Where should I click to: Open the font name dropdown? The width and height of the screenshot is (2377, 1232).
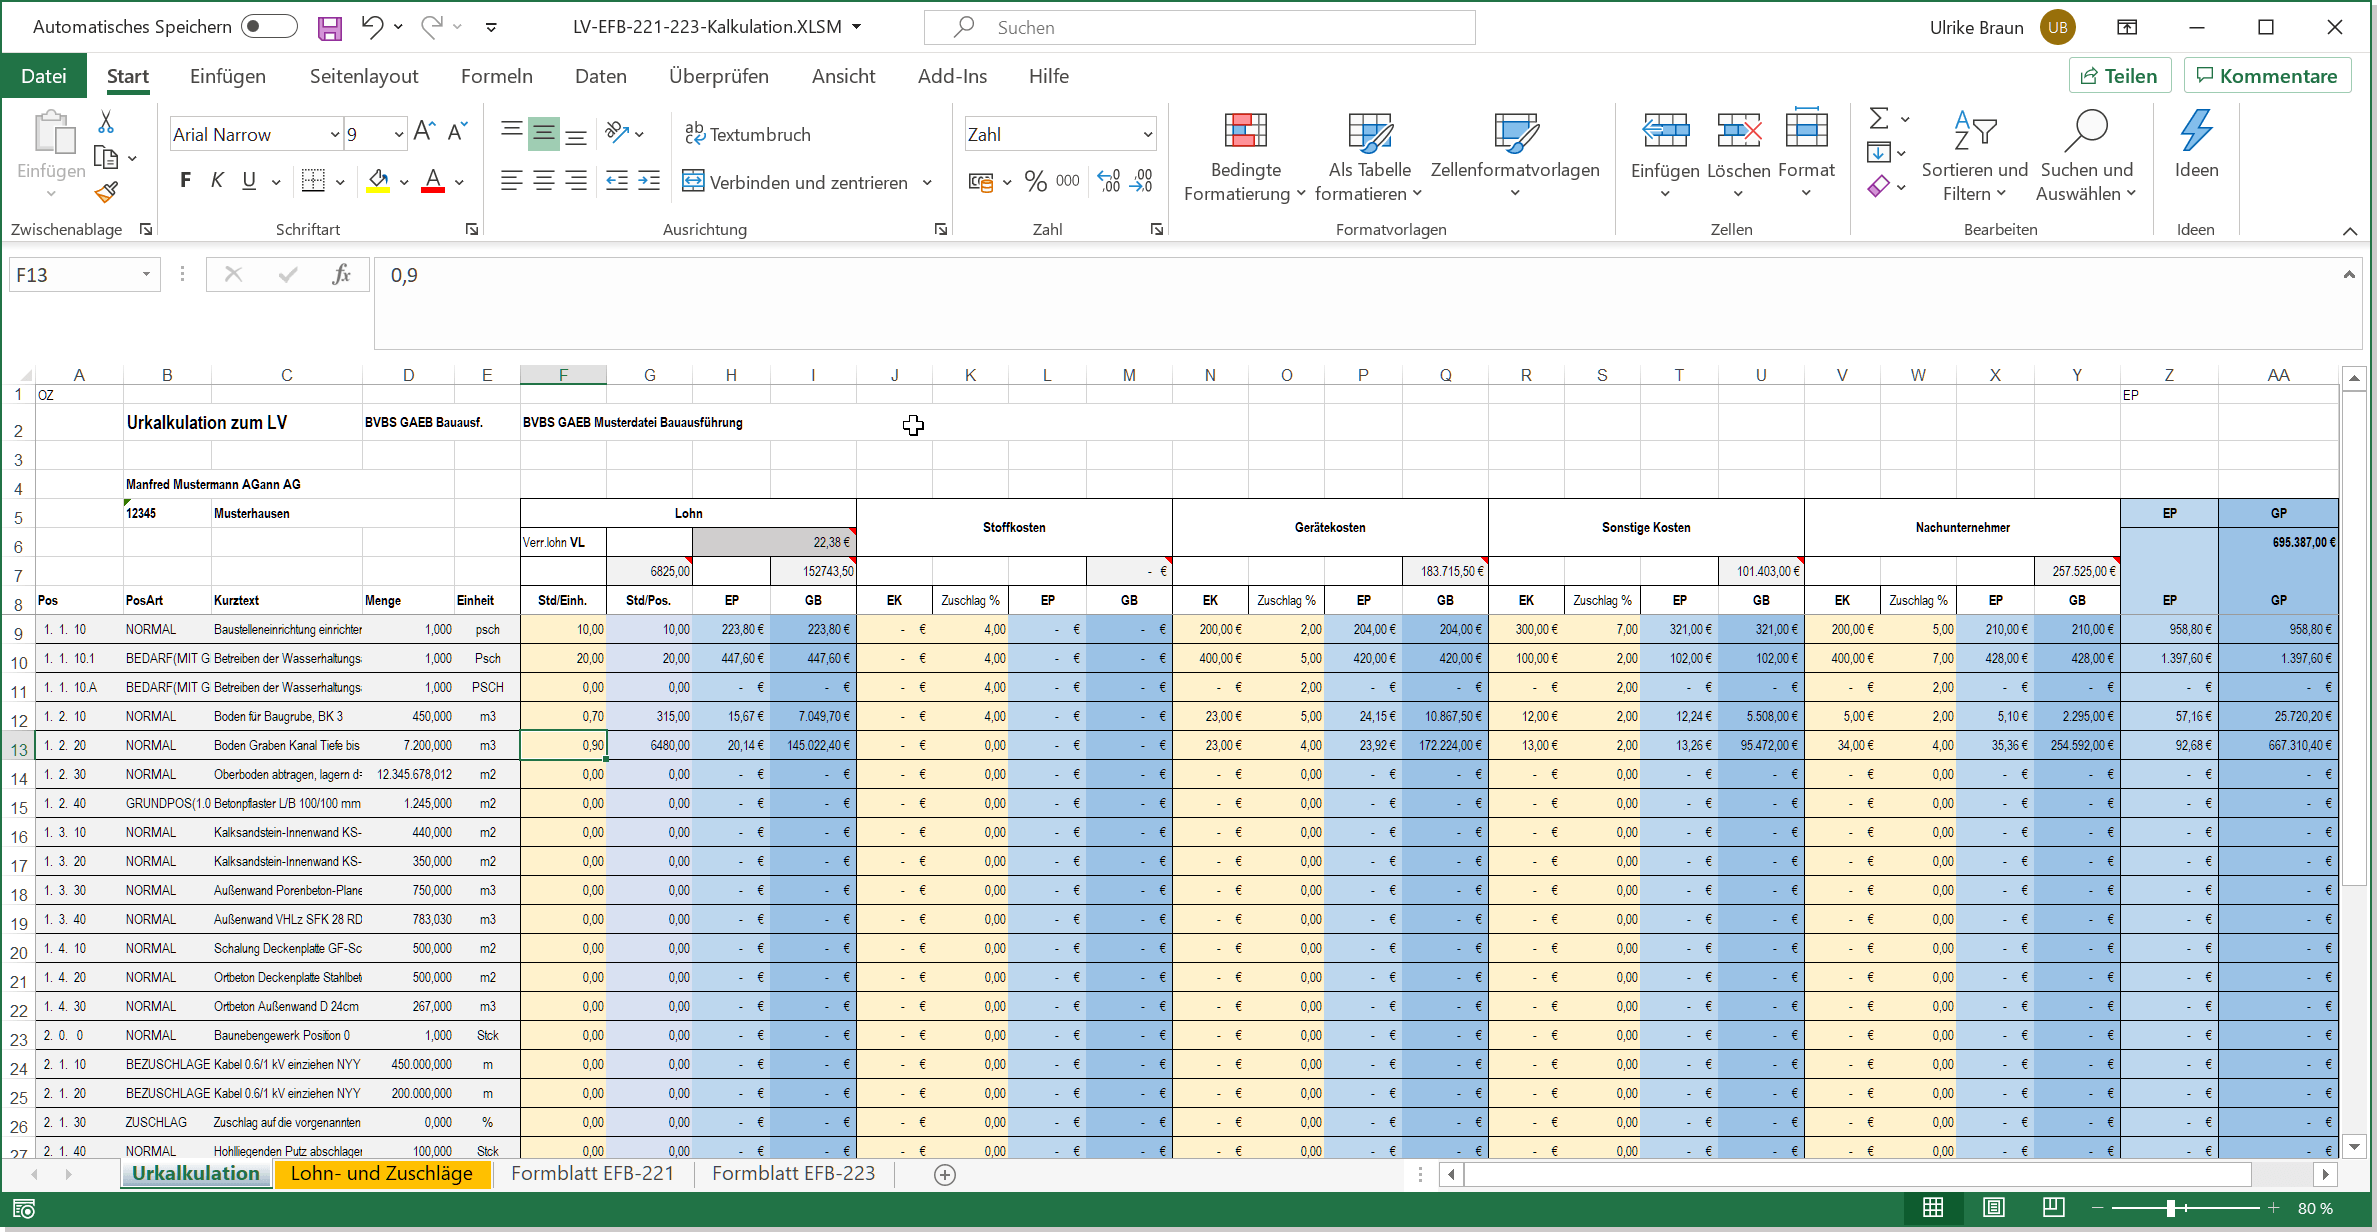tap(334, 134)
